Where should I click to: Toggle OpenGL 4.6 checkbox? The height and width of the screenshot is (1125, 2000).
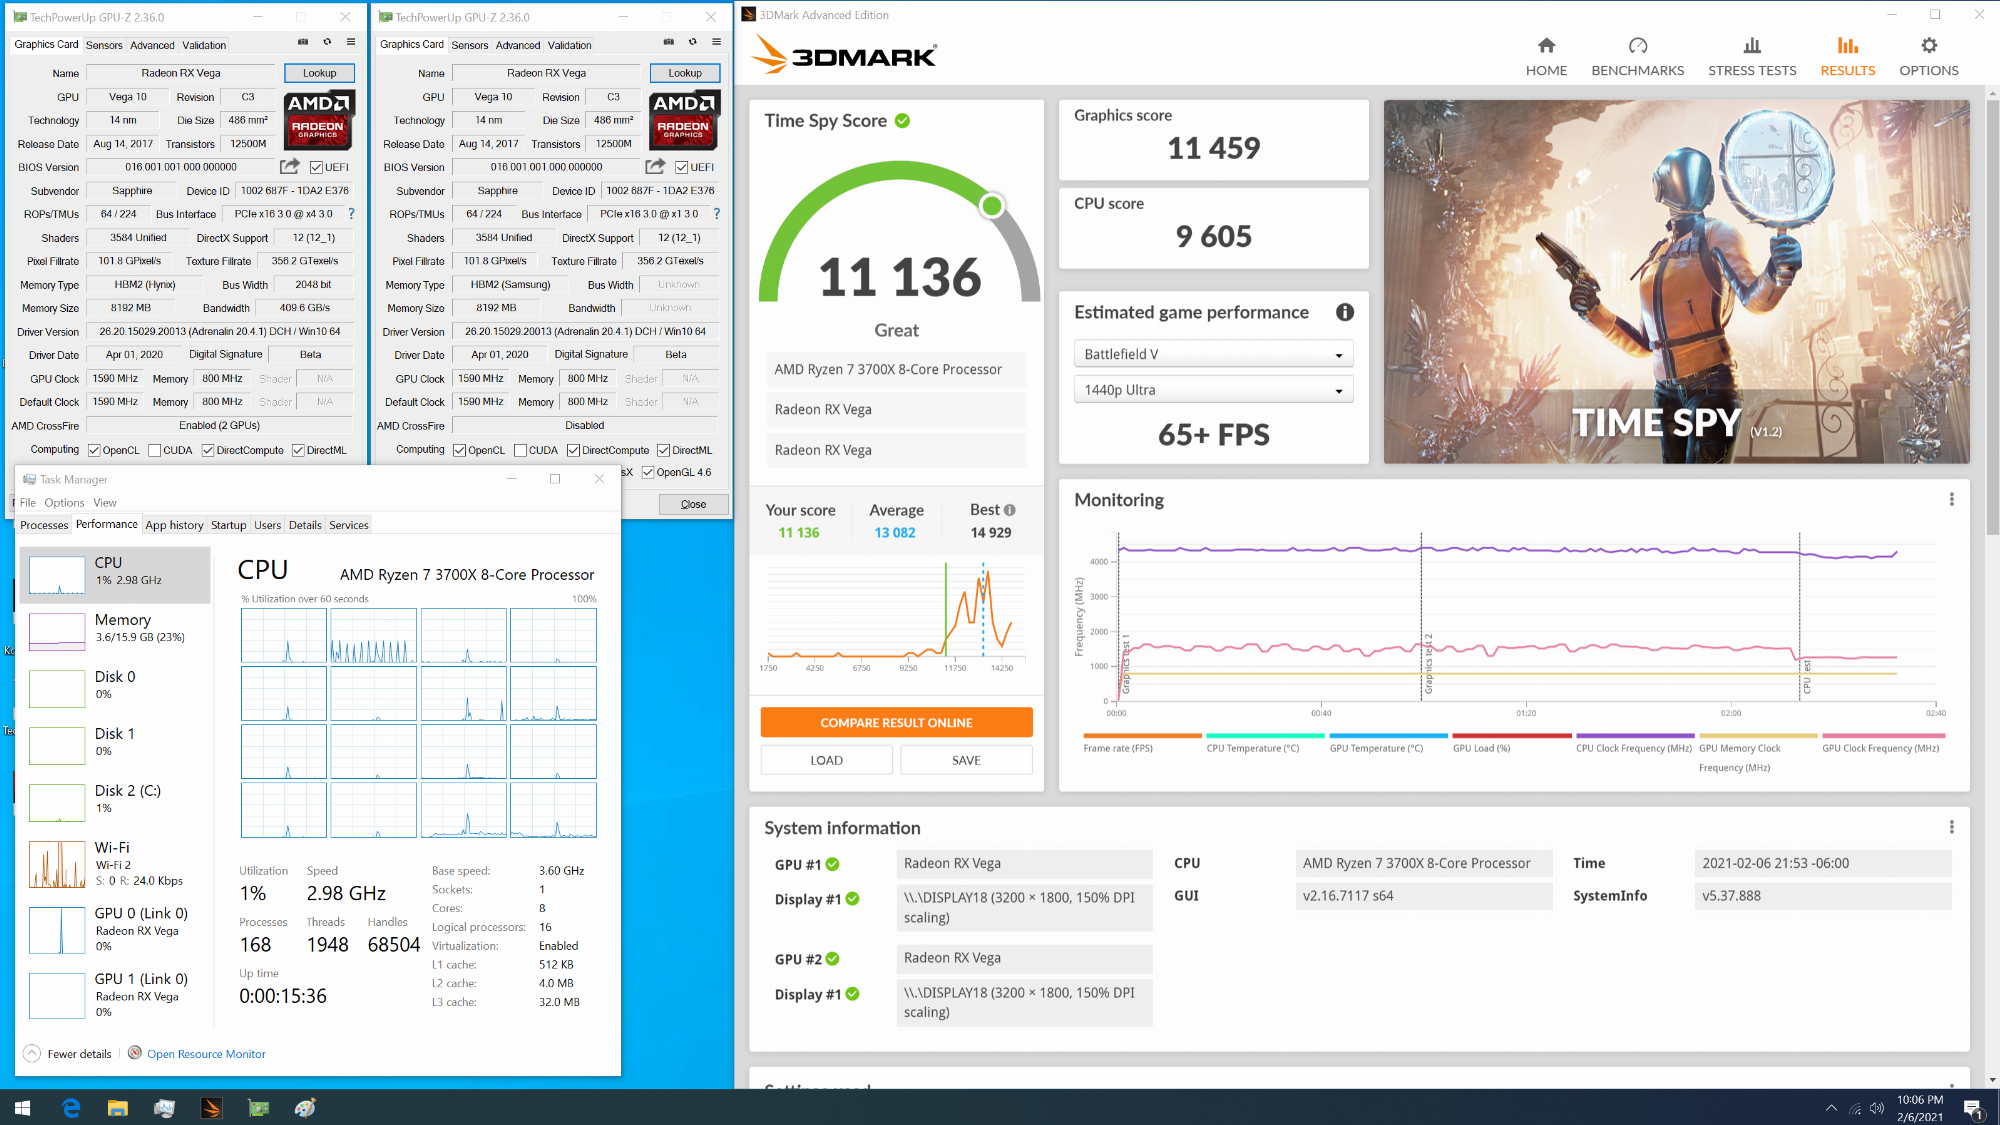[648, 473]
